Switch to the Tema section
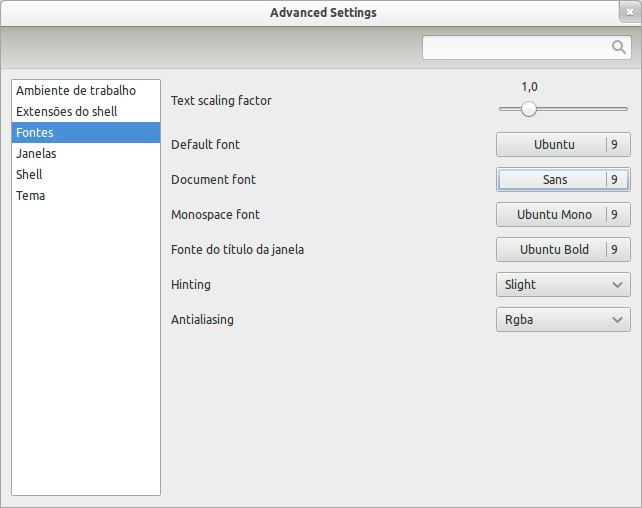The height and width of the screenshot is (508, 642). pos(31,195)
